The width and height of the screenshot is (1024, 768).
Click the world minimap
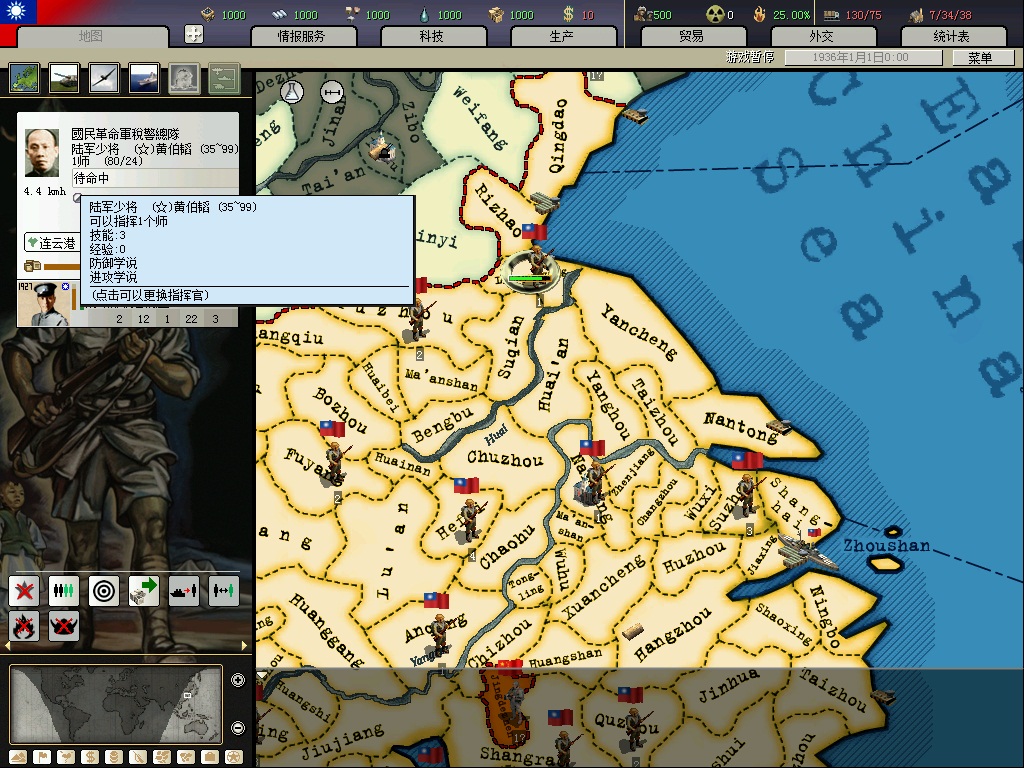[x=116, y=704]
